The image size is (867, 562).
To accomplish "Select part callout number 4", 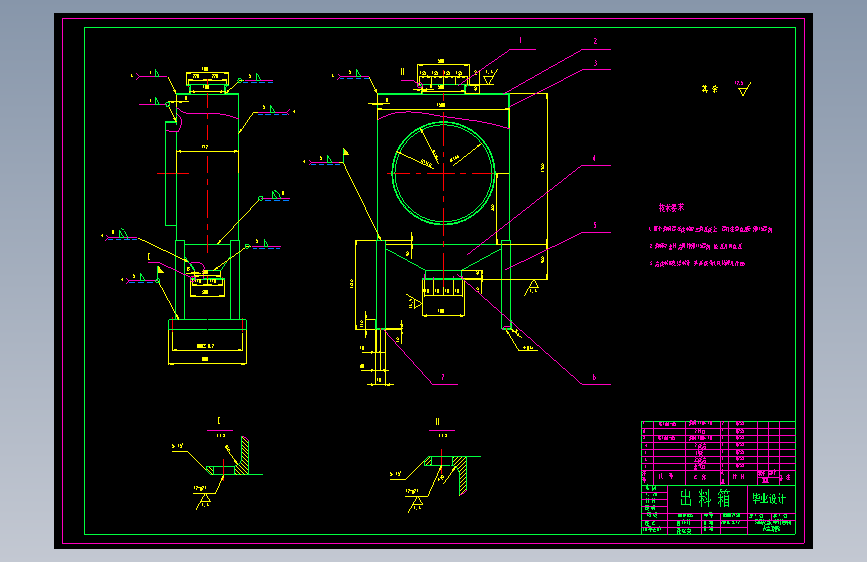I will pyautogui.click(x=594, y=158).
